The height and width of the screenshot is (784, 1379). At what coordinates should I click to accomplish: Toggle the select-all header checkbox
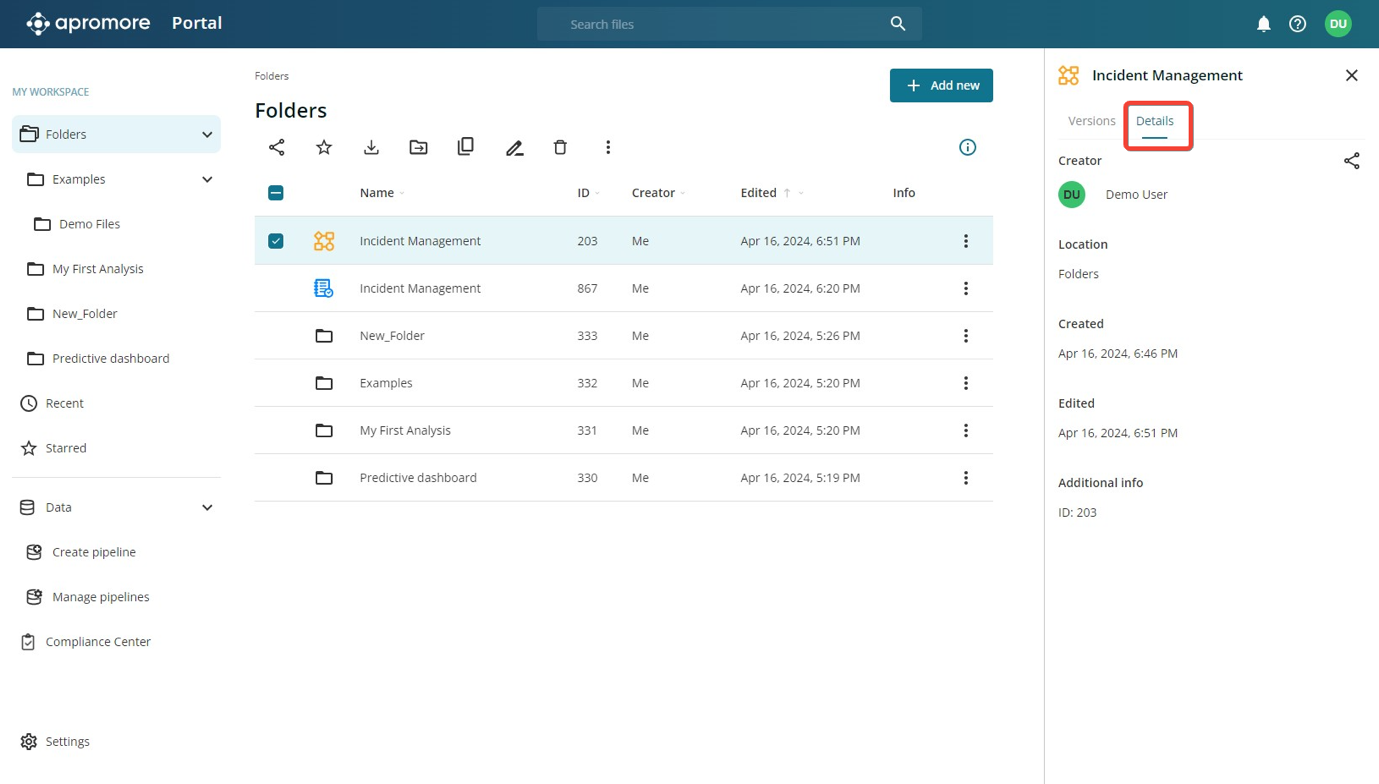coord(276,193)
